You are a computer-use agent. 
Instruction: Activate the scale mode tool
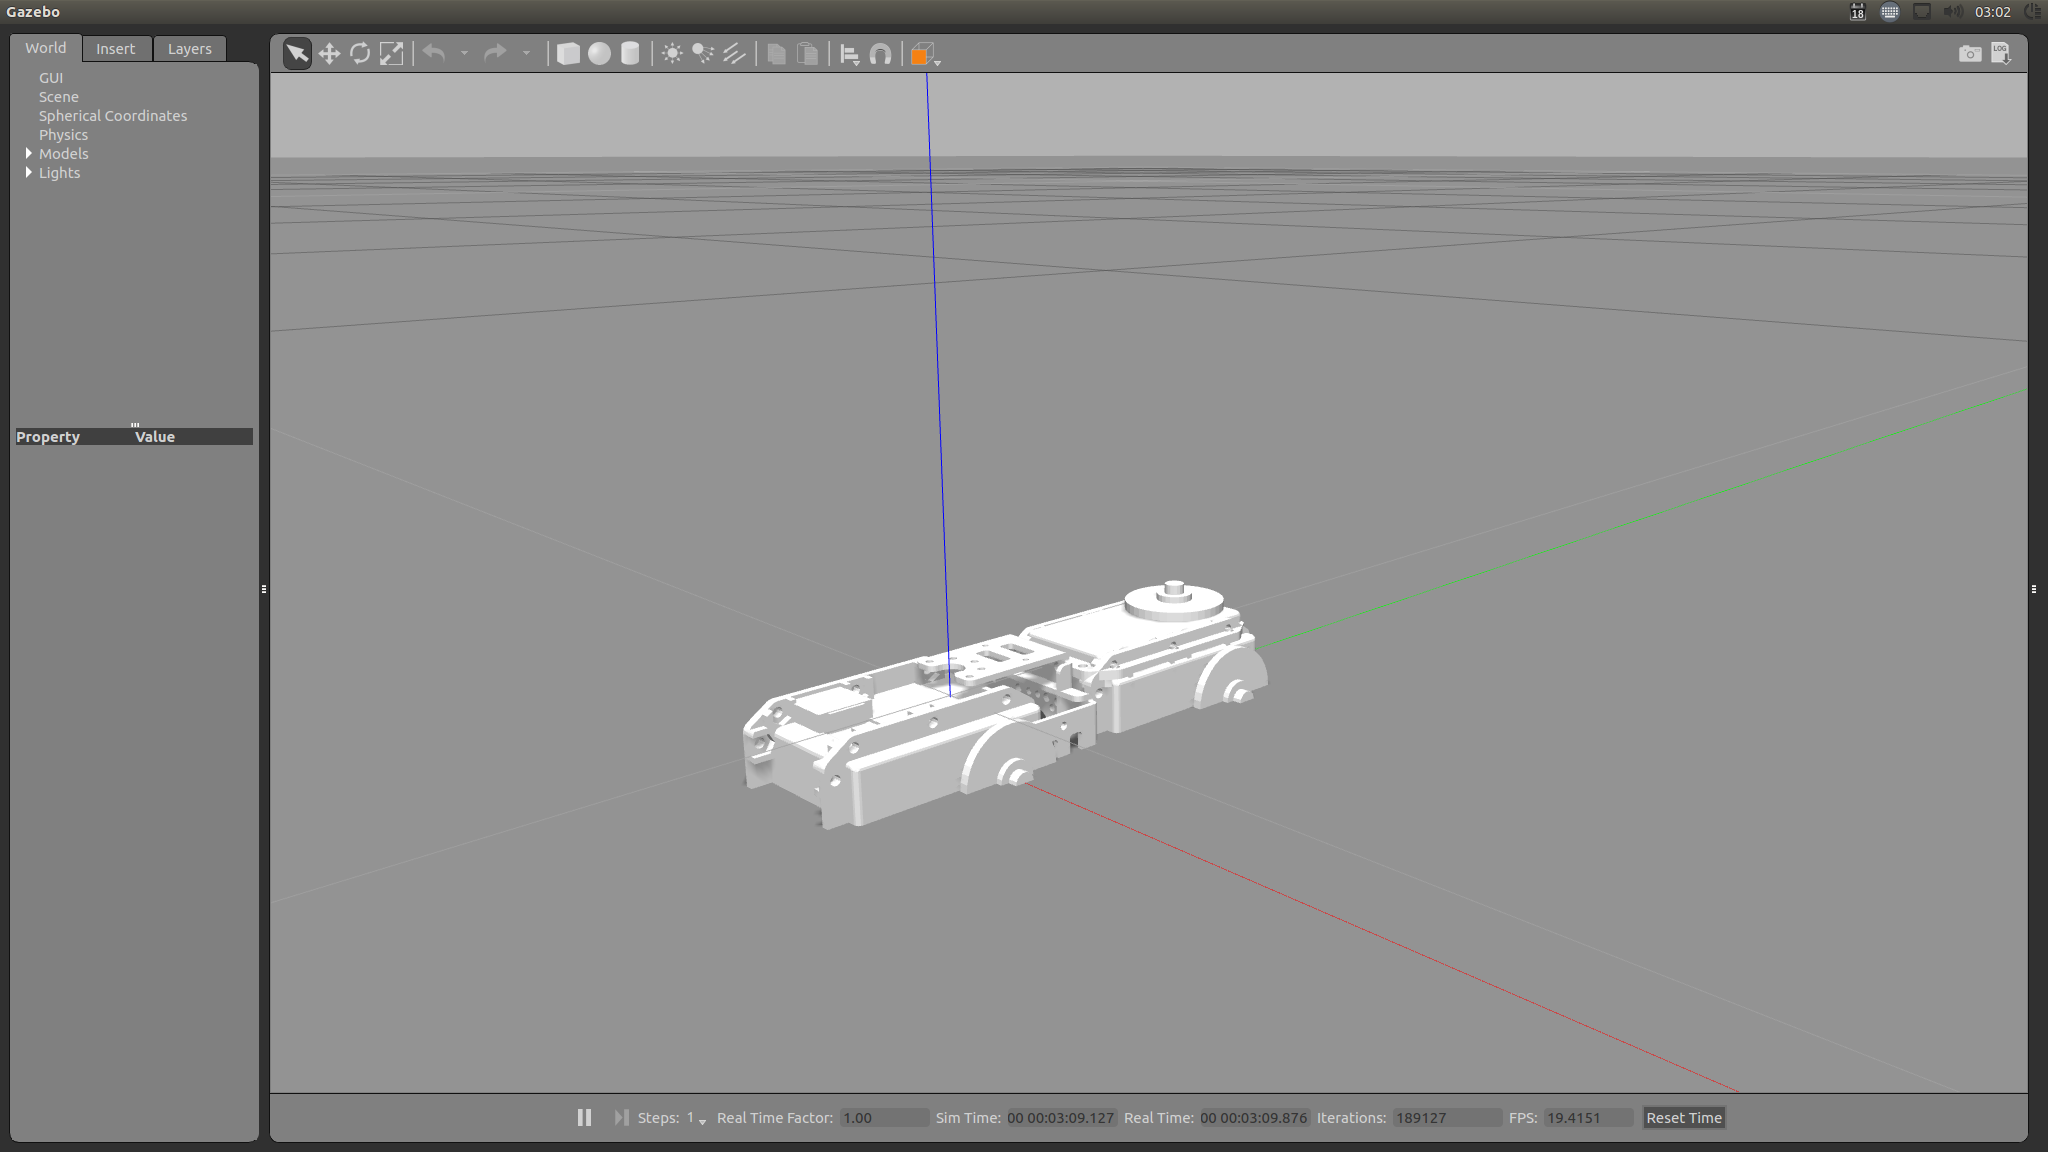tap(391, 53)
